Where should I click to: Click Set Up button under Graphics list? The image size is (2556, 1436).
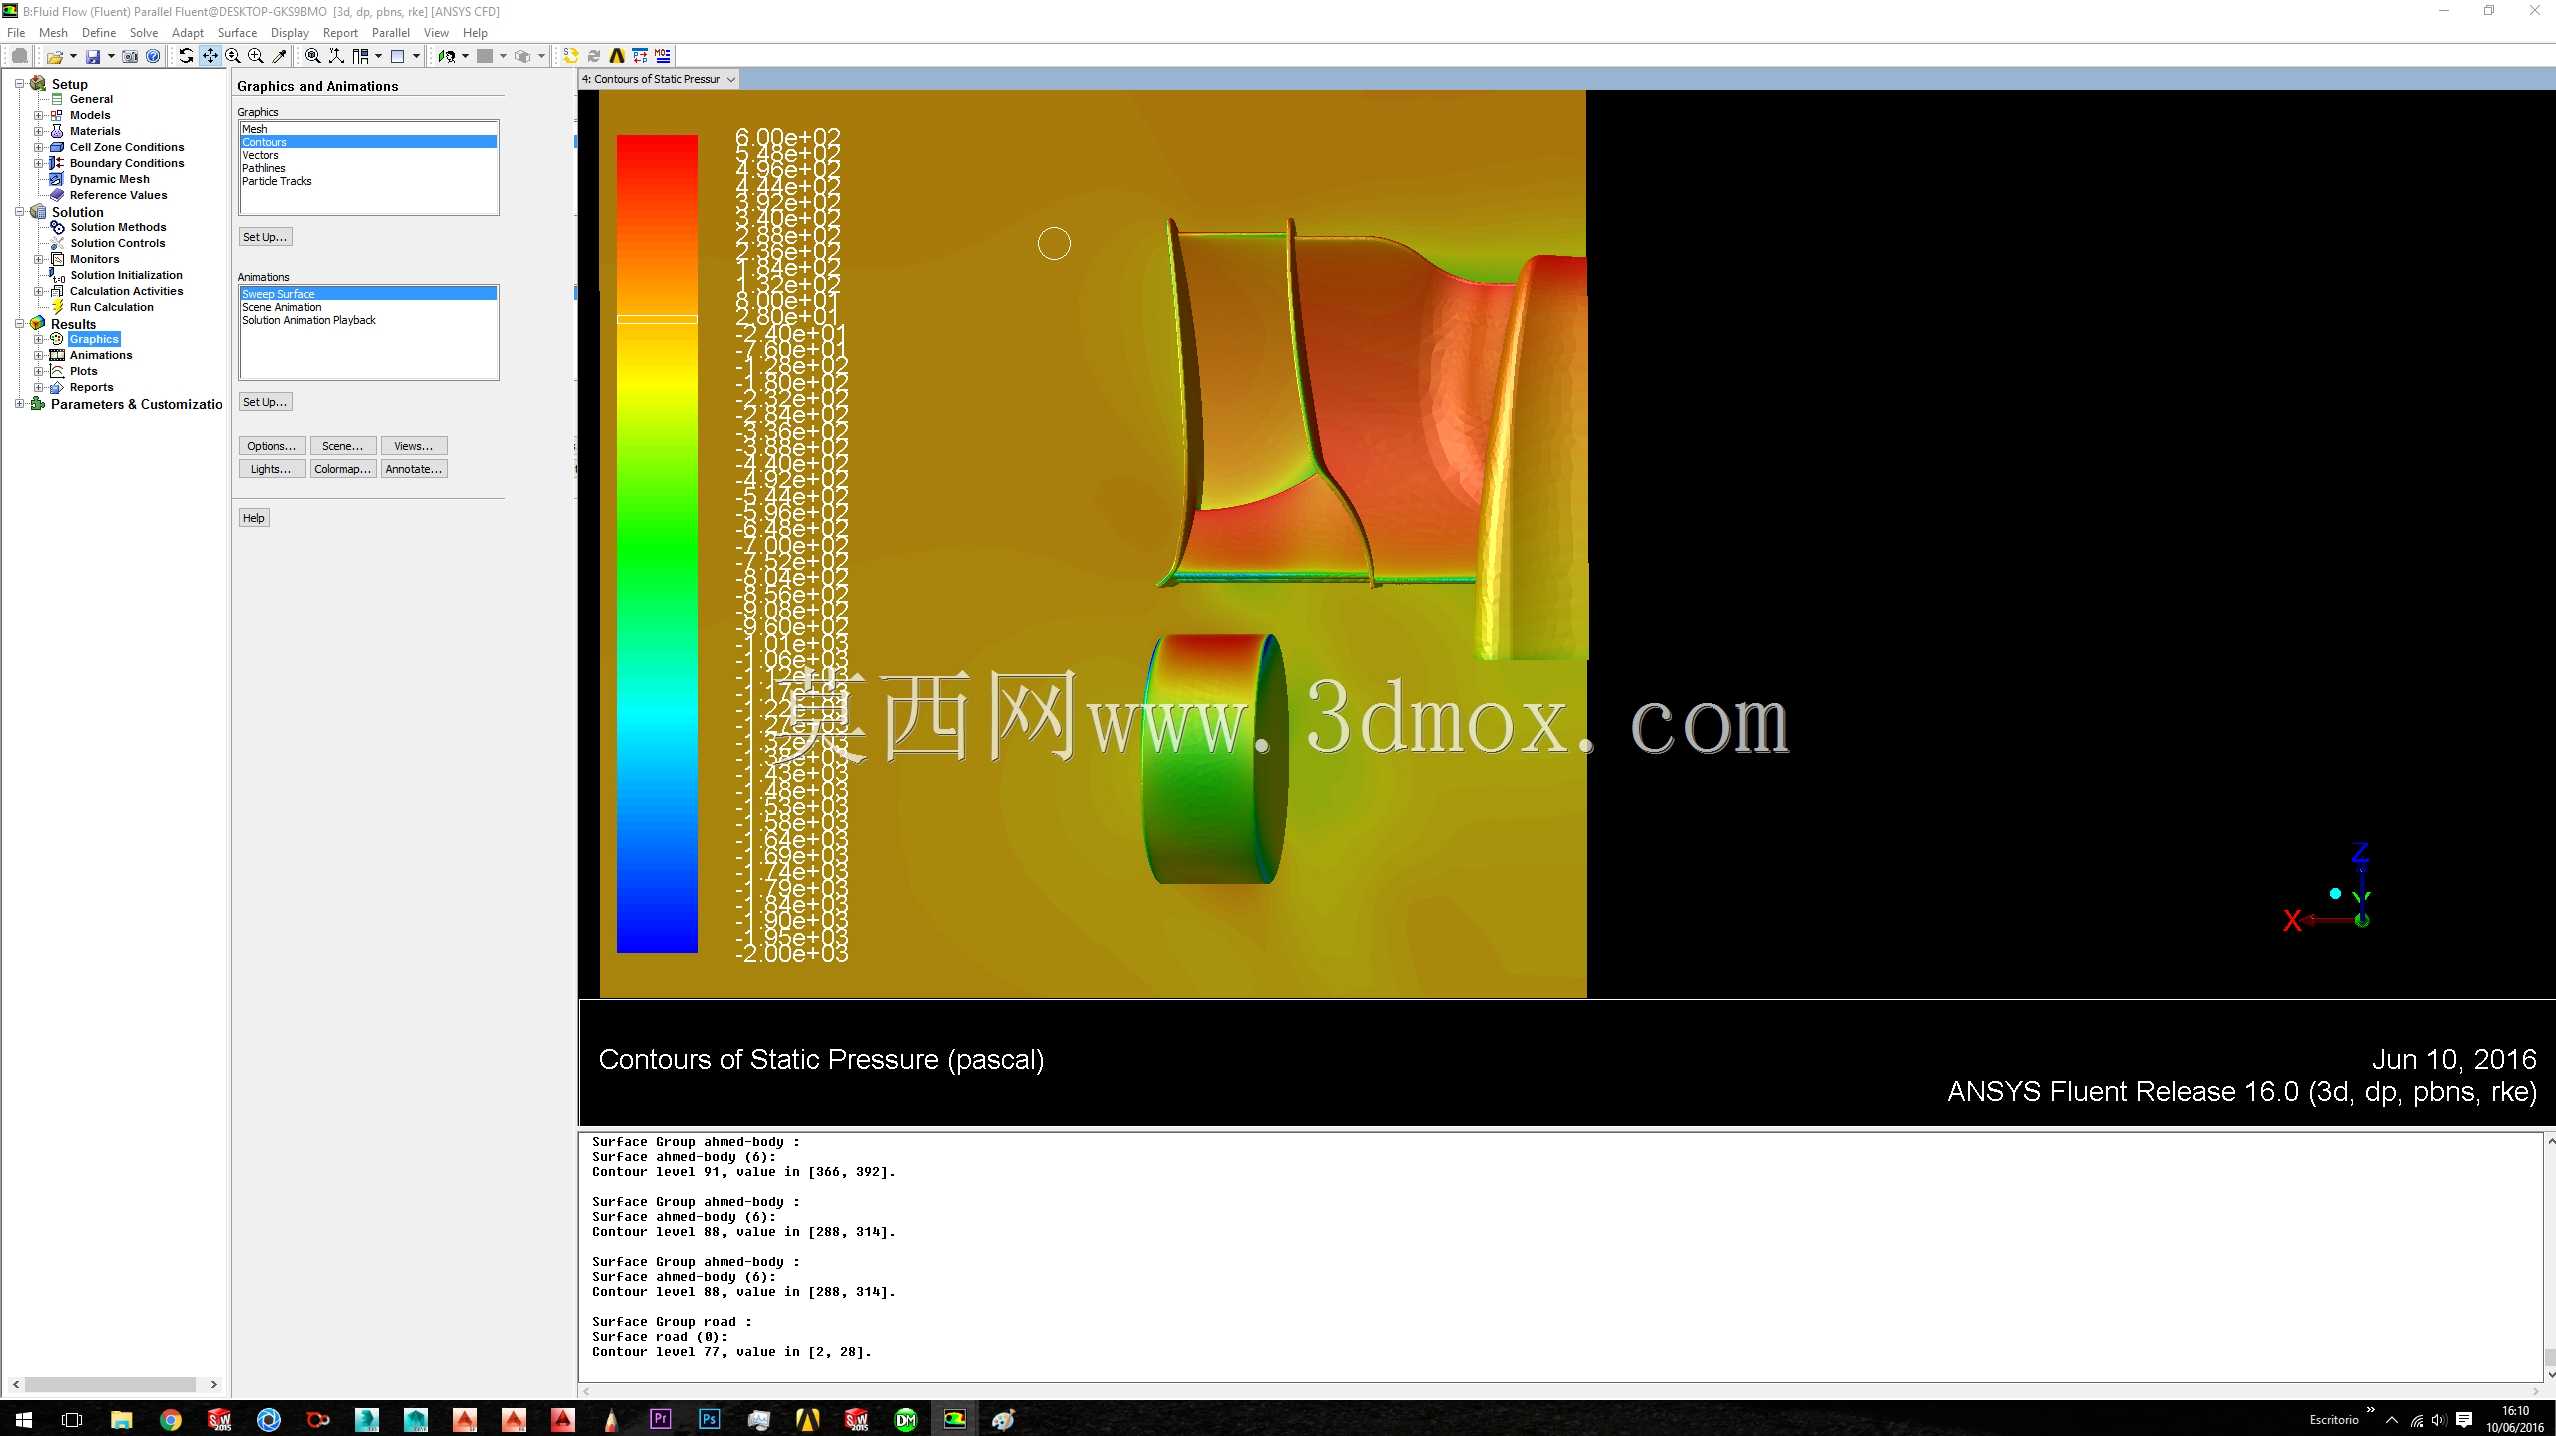[x=265, y=237]
